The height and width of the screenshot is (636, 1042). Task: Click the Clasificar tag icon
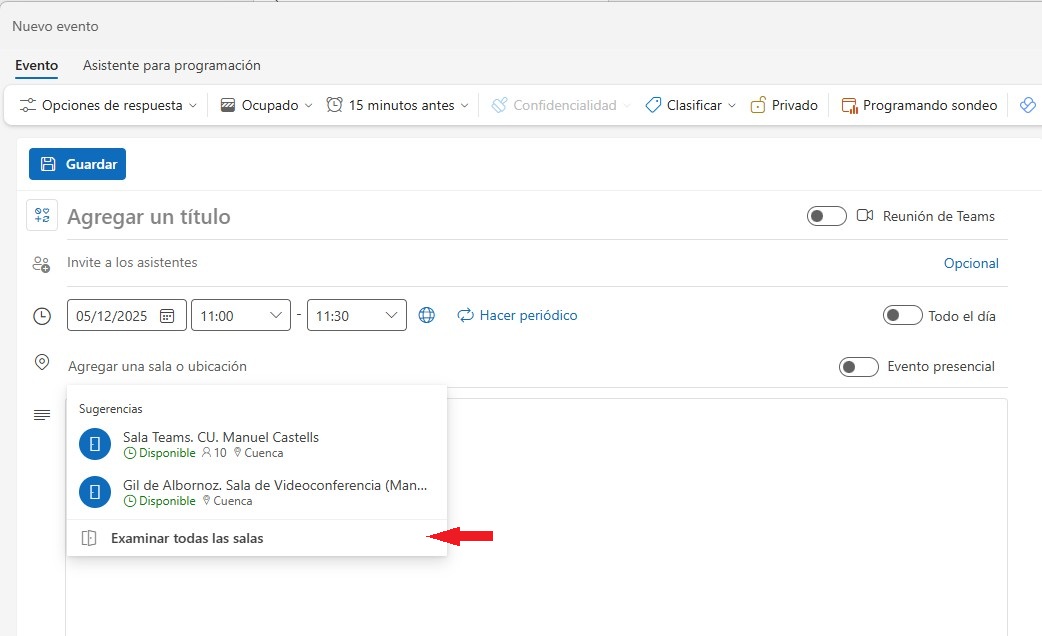tap(653, 105)
